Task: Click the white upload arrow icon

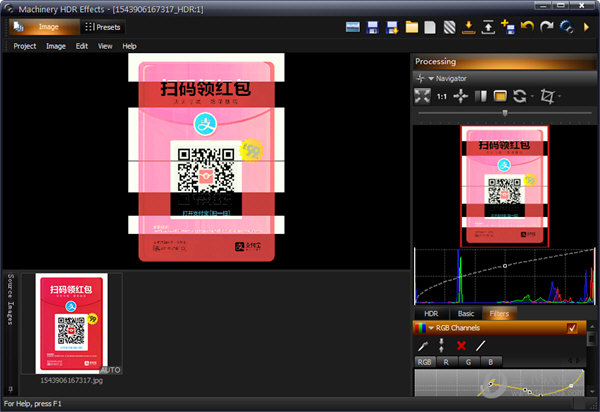Action: [x=488, y=28]
